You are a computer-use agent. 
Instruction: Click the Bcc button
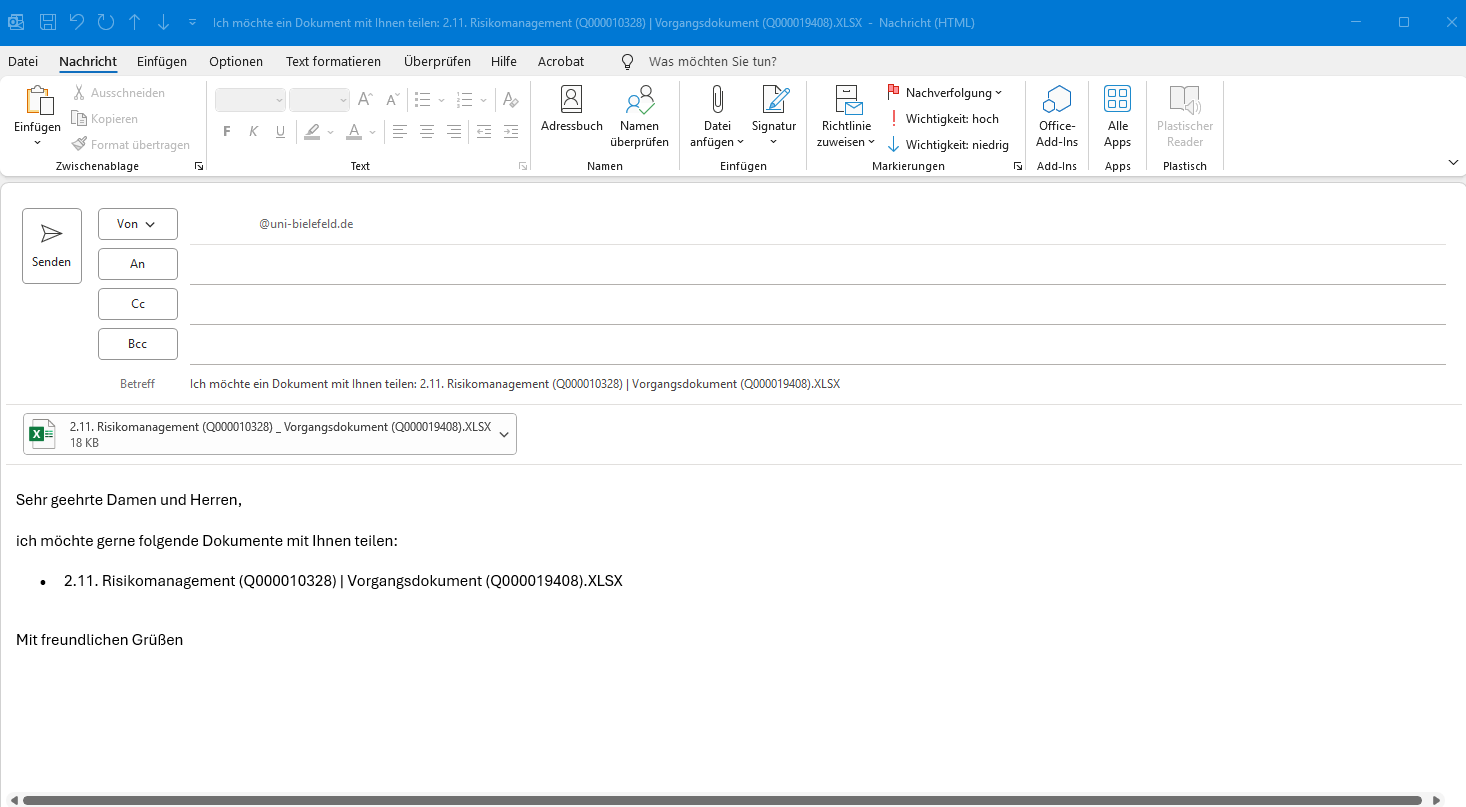click(x=138, y=344)
